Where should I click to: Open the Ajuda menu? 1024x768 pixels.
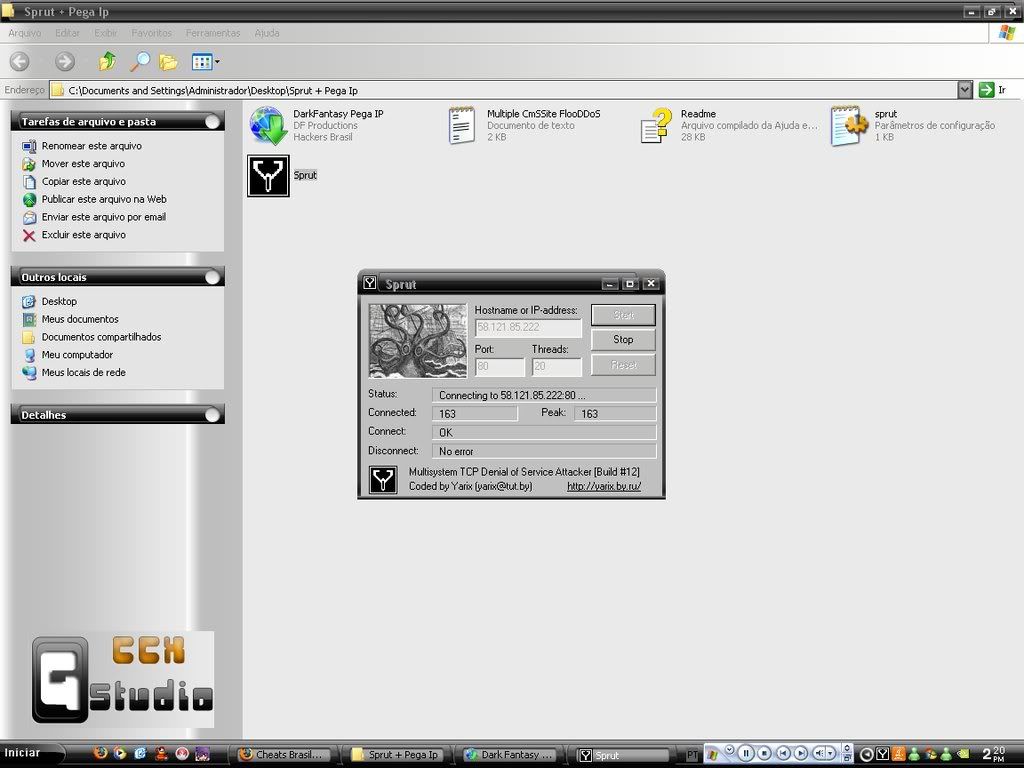(x=267, y=33)
